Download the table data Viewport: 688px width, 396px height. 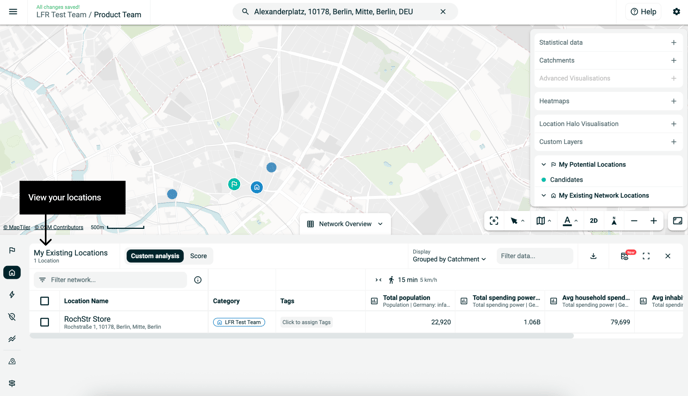point(593,256)
